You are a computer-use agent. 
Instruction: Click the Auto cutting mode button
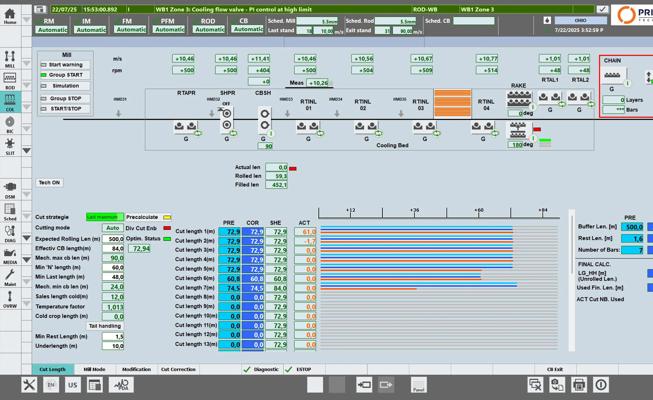tap(113, 228)
